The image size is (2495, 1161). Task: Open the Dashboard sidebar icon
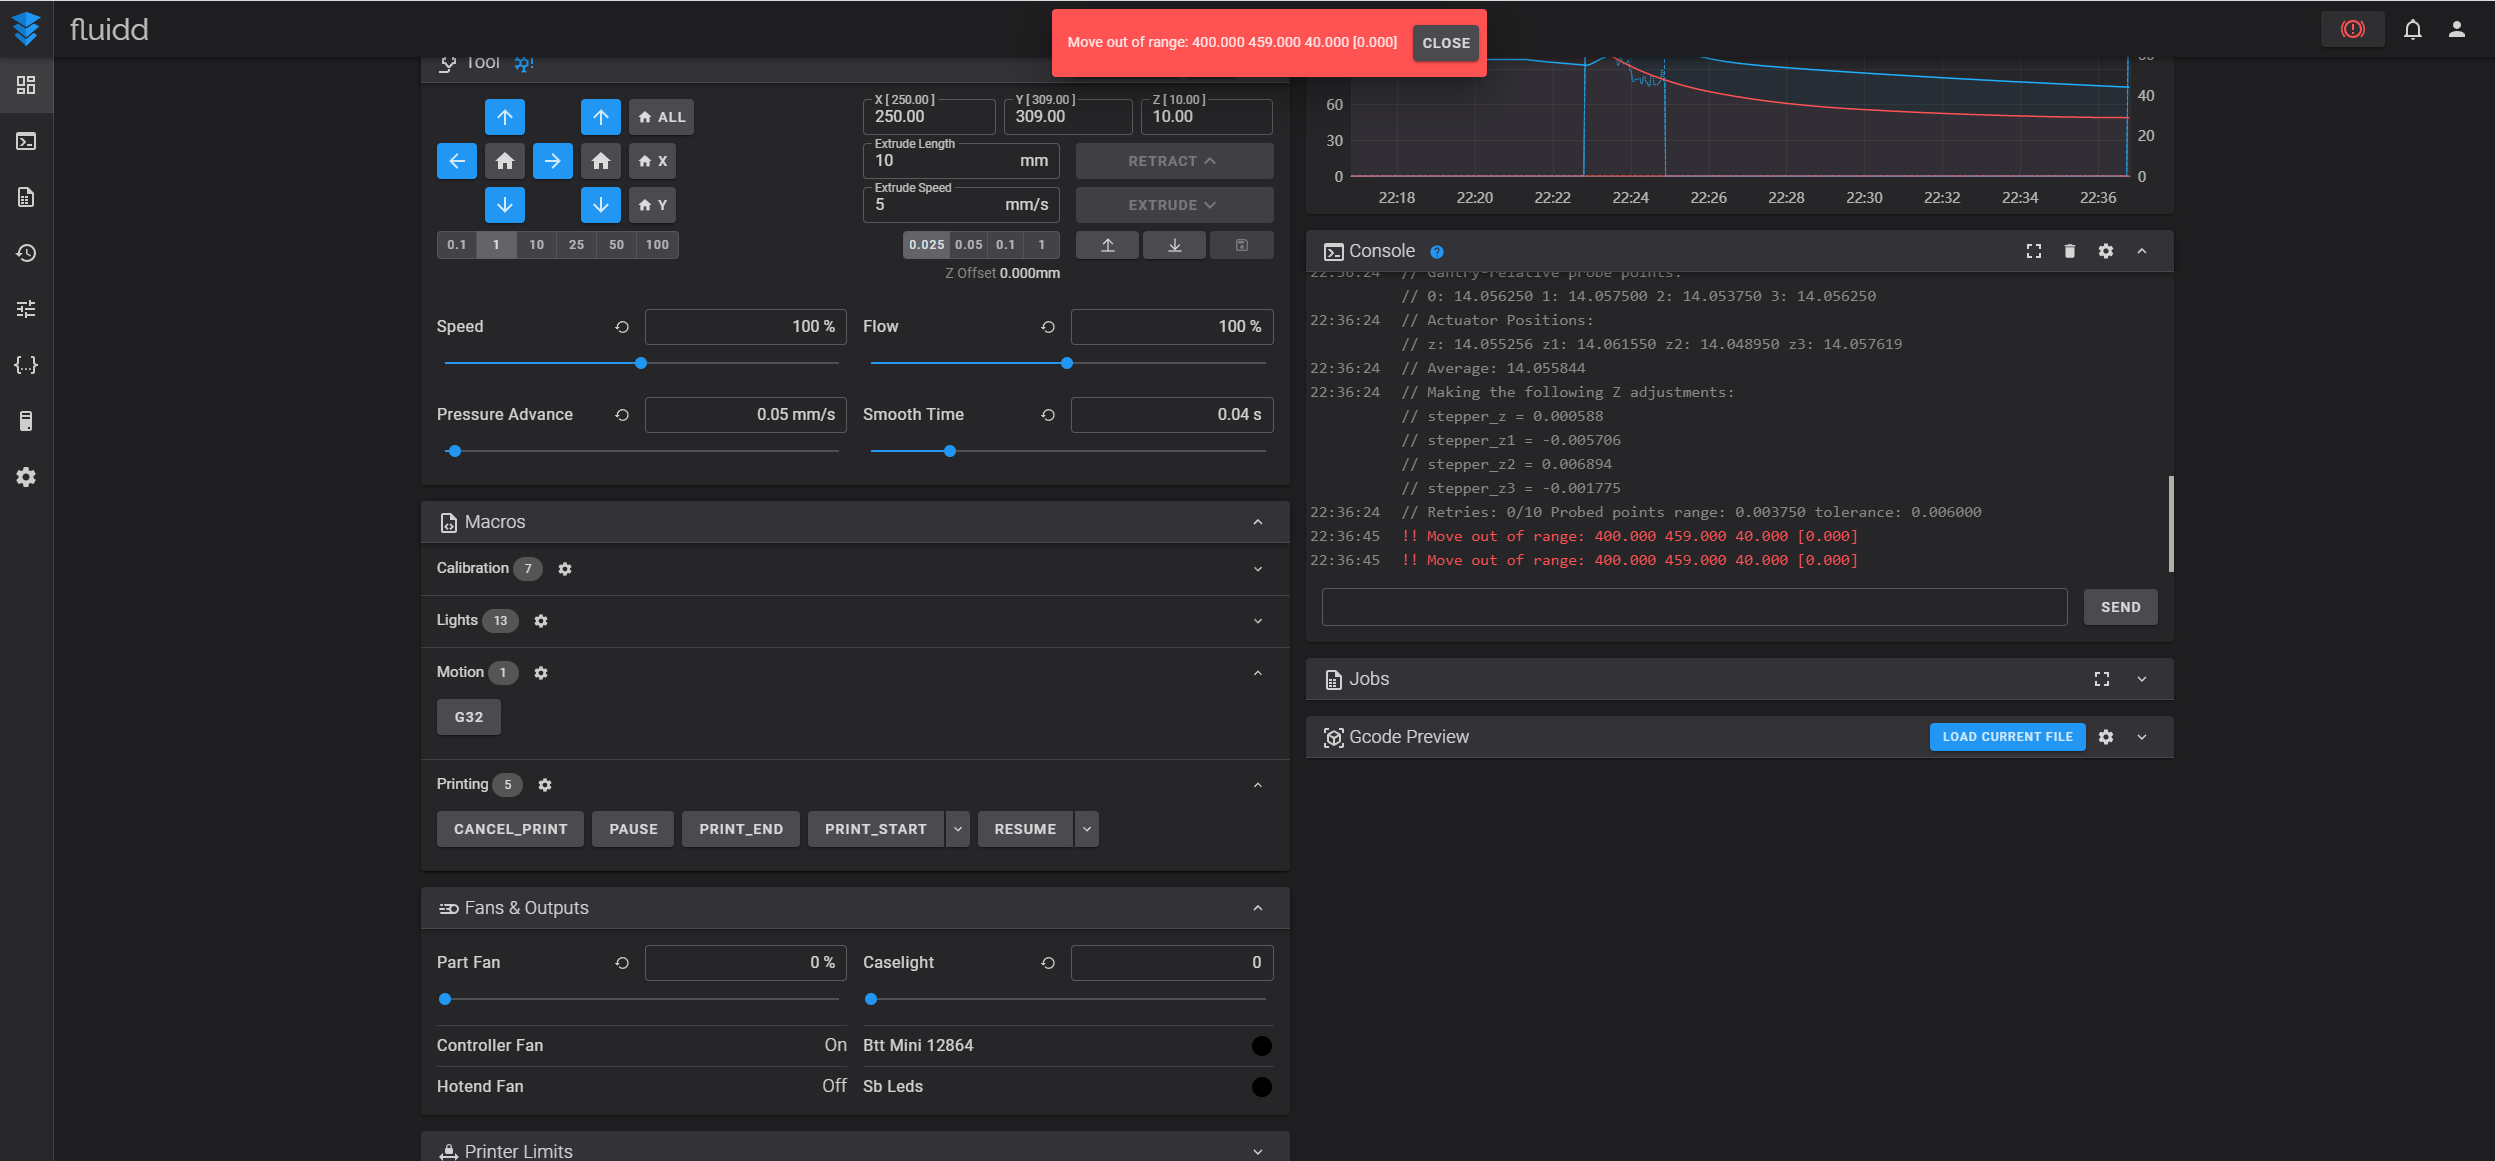26,85
